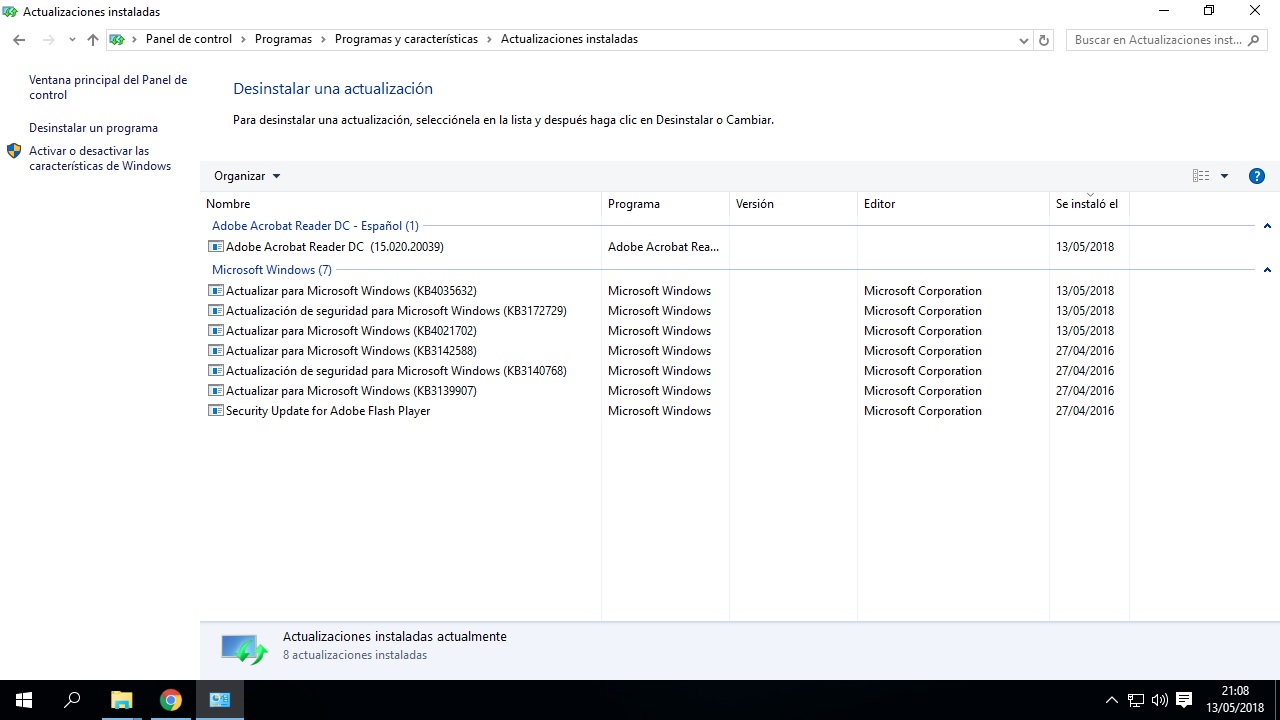1280x720 pixels.
Task: Sort by Se instaló el column header
Action: (1089, 204)
